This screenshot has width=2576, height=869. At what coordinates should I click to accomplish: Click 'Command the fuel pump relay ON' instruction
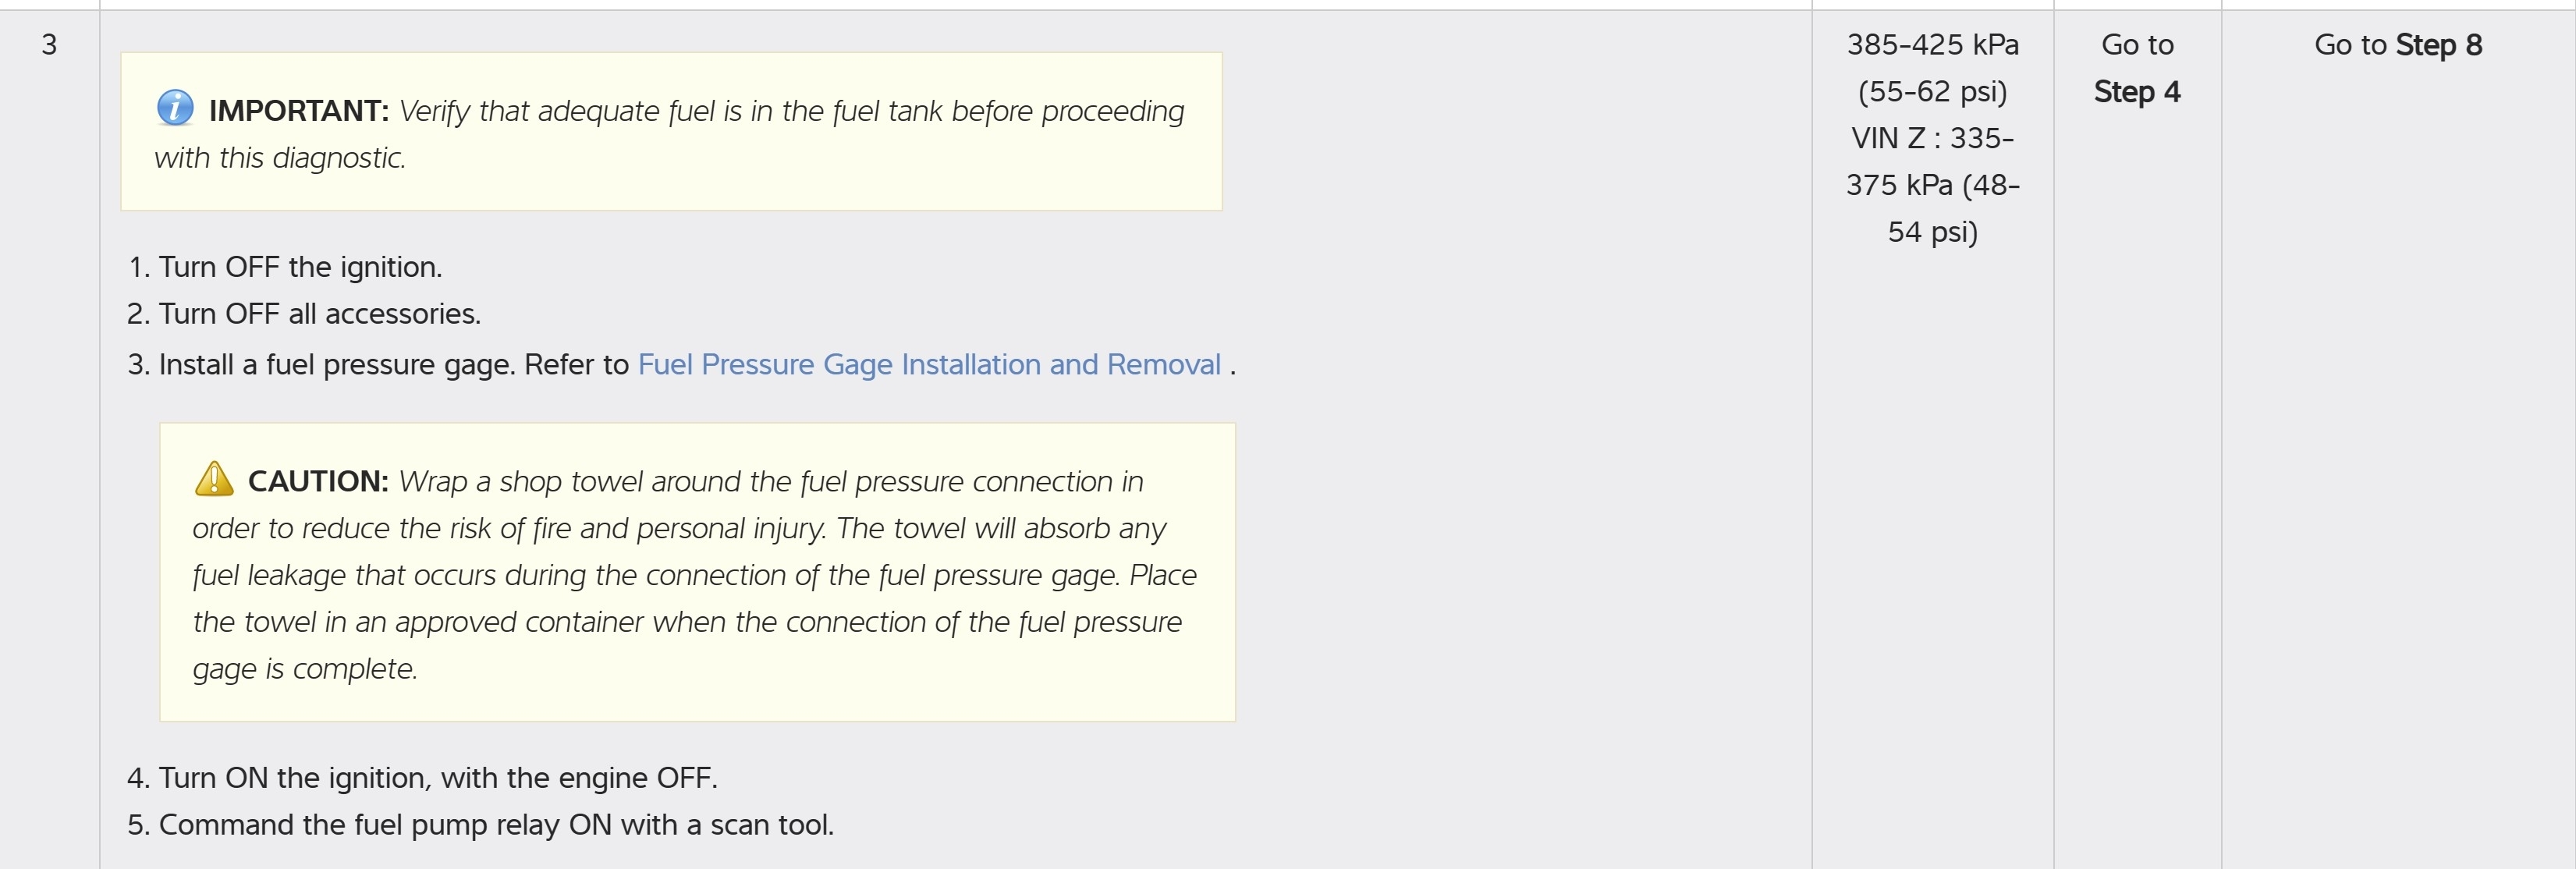click(x=495, y=825)
